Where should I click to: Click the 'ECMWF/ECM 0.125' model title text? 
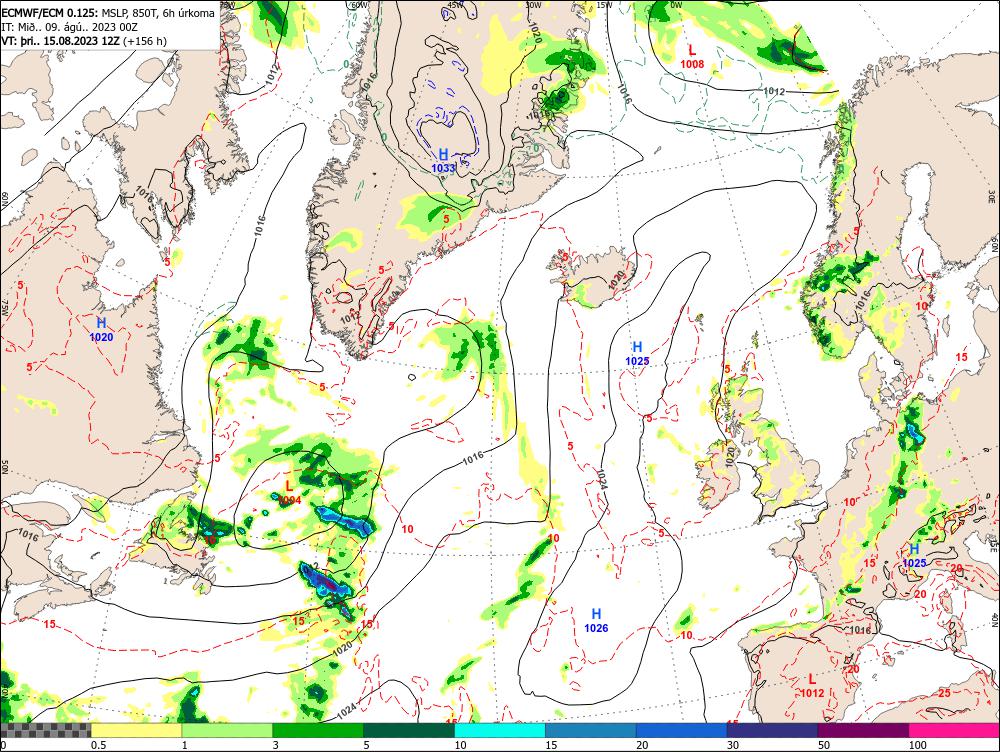(50, 13)
